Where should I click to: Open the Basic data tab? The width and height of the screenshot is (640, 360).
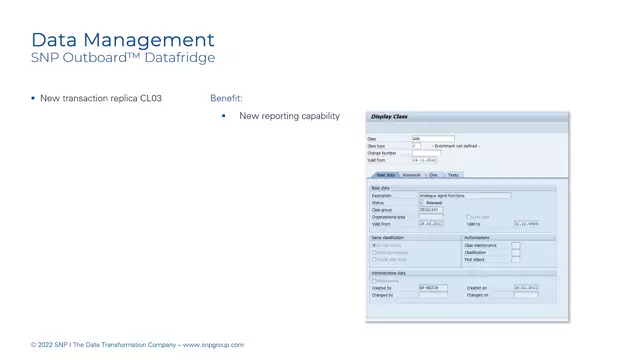pos(385,175)
